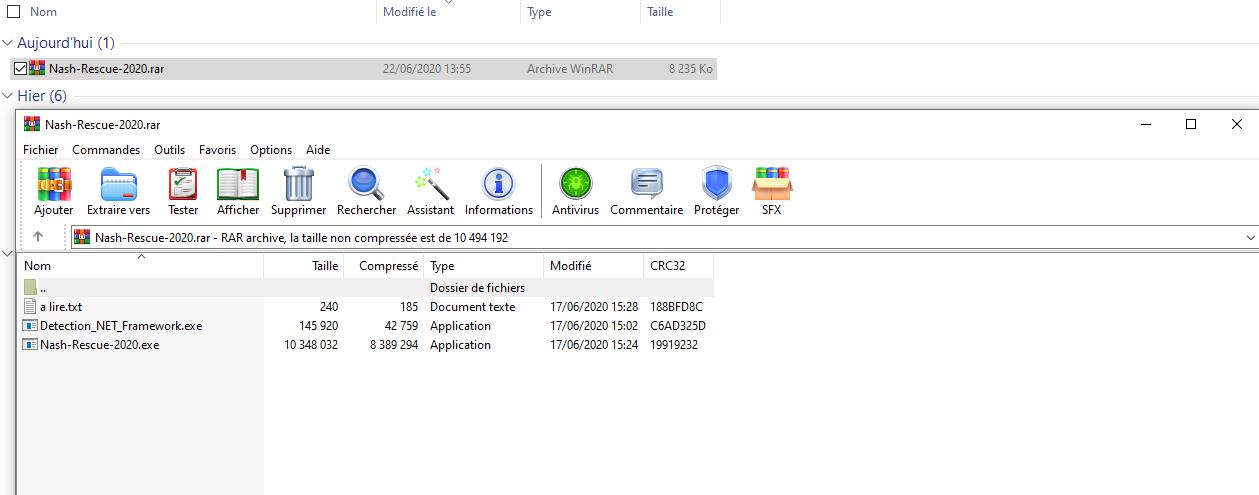The height and width of the screenshot is (495, 1259).
Task: Select the a lire.txt file name
Action: (x=61, y=307)
